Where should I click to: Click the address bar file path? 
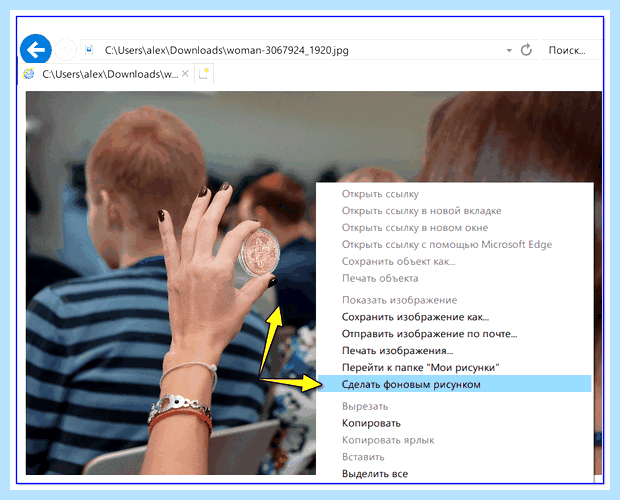(x=227, y=50)
